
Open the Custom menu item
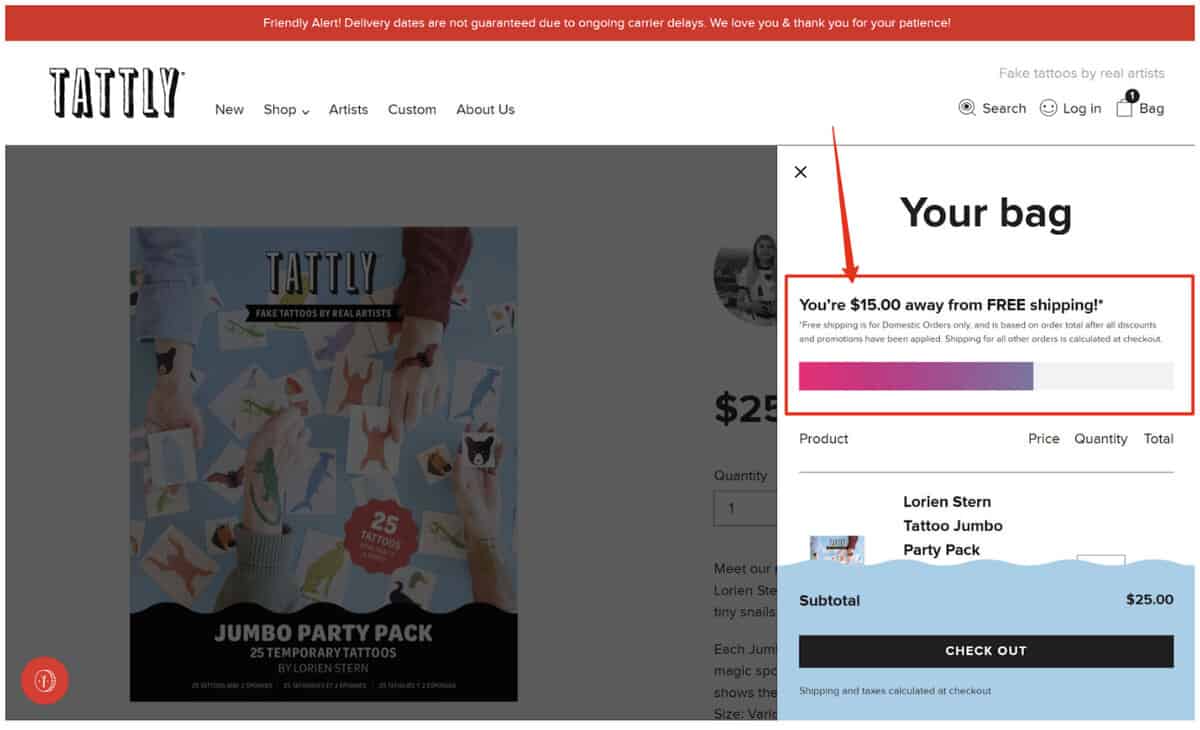(412, 110)
